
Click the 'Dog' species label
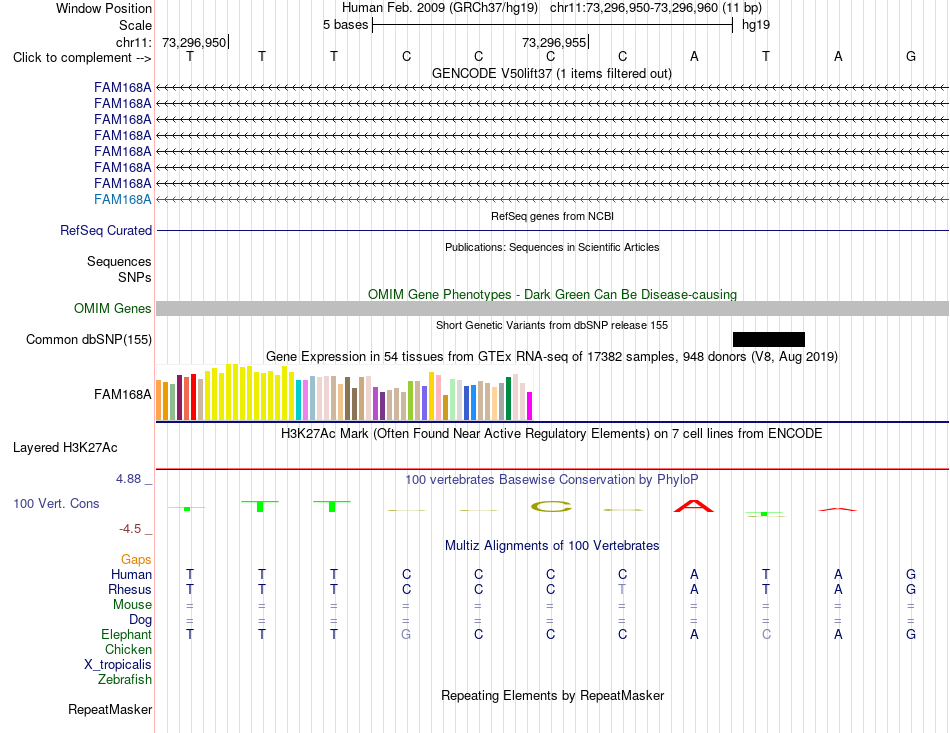pyautogui.click(x=140, y=620)
